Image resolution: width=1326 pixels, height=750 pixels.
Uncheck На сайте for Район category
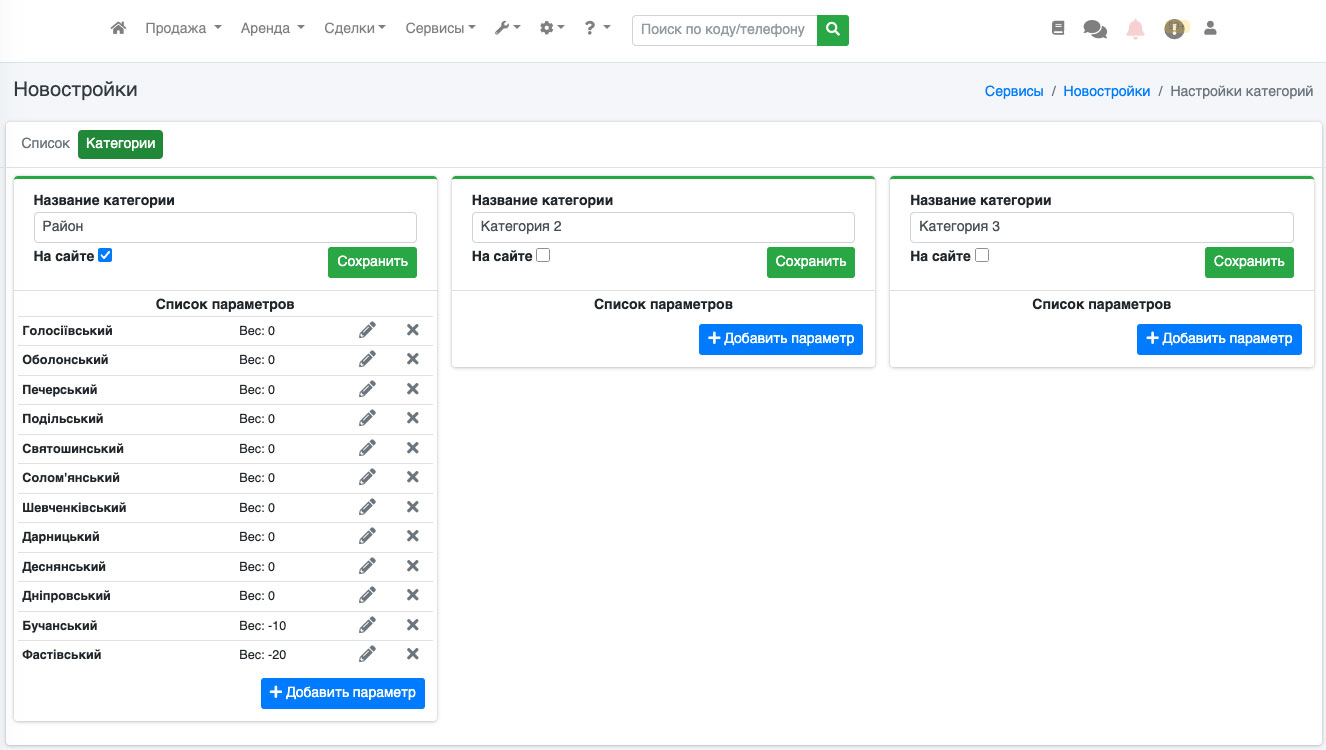click(105, 256)
